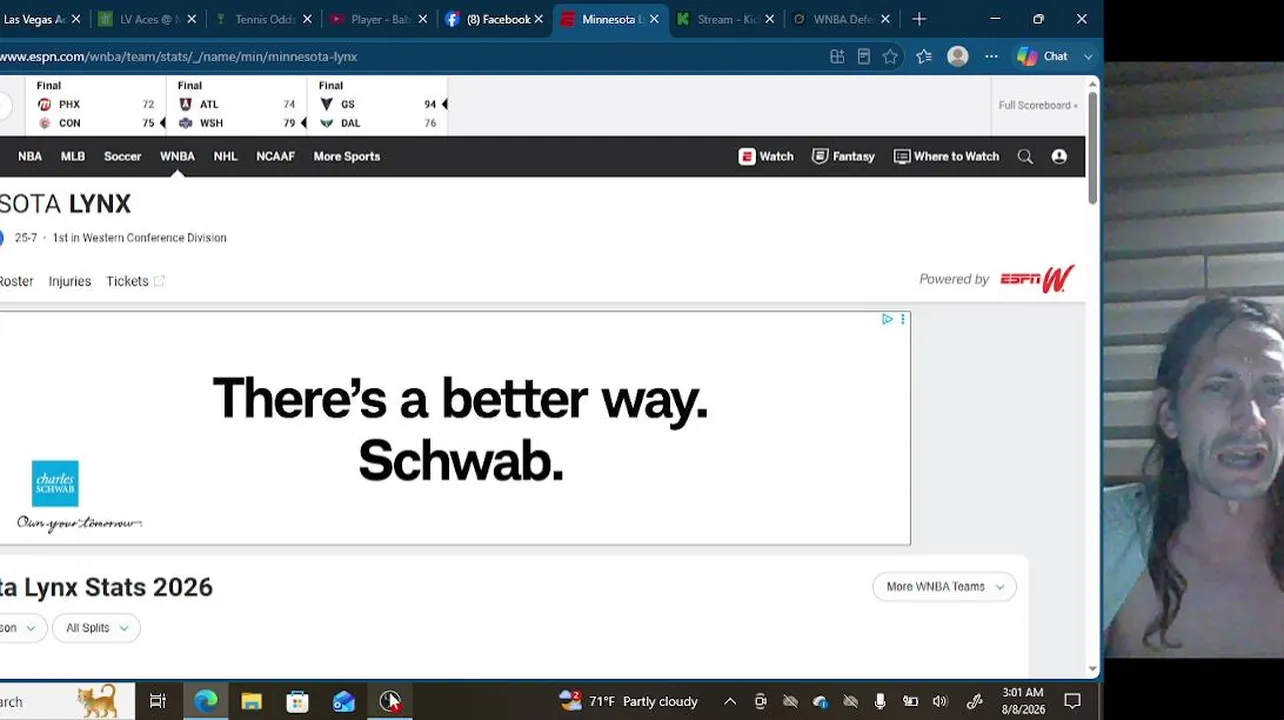Select MLB in the sports menu
This screenshot has height=720, width=1284.
(x=73, y=156)
